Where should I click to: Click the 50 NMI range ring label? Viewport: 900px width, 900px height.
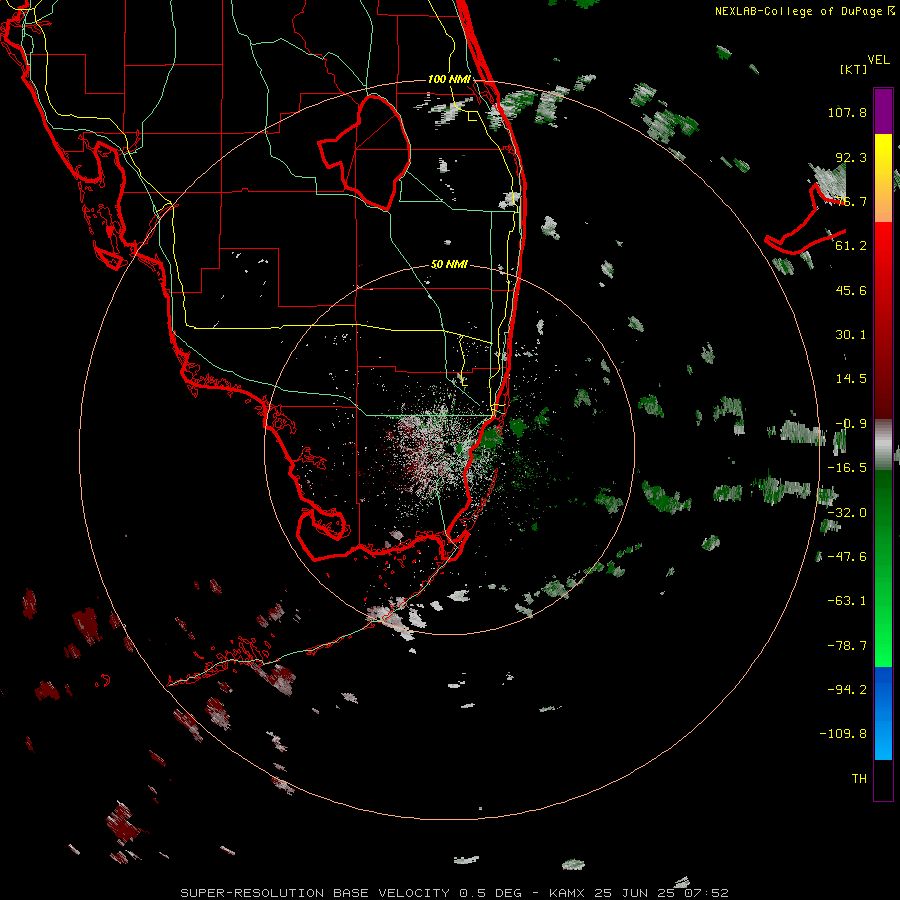[x=449, y=265]
